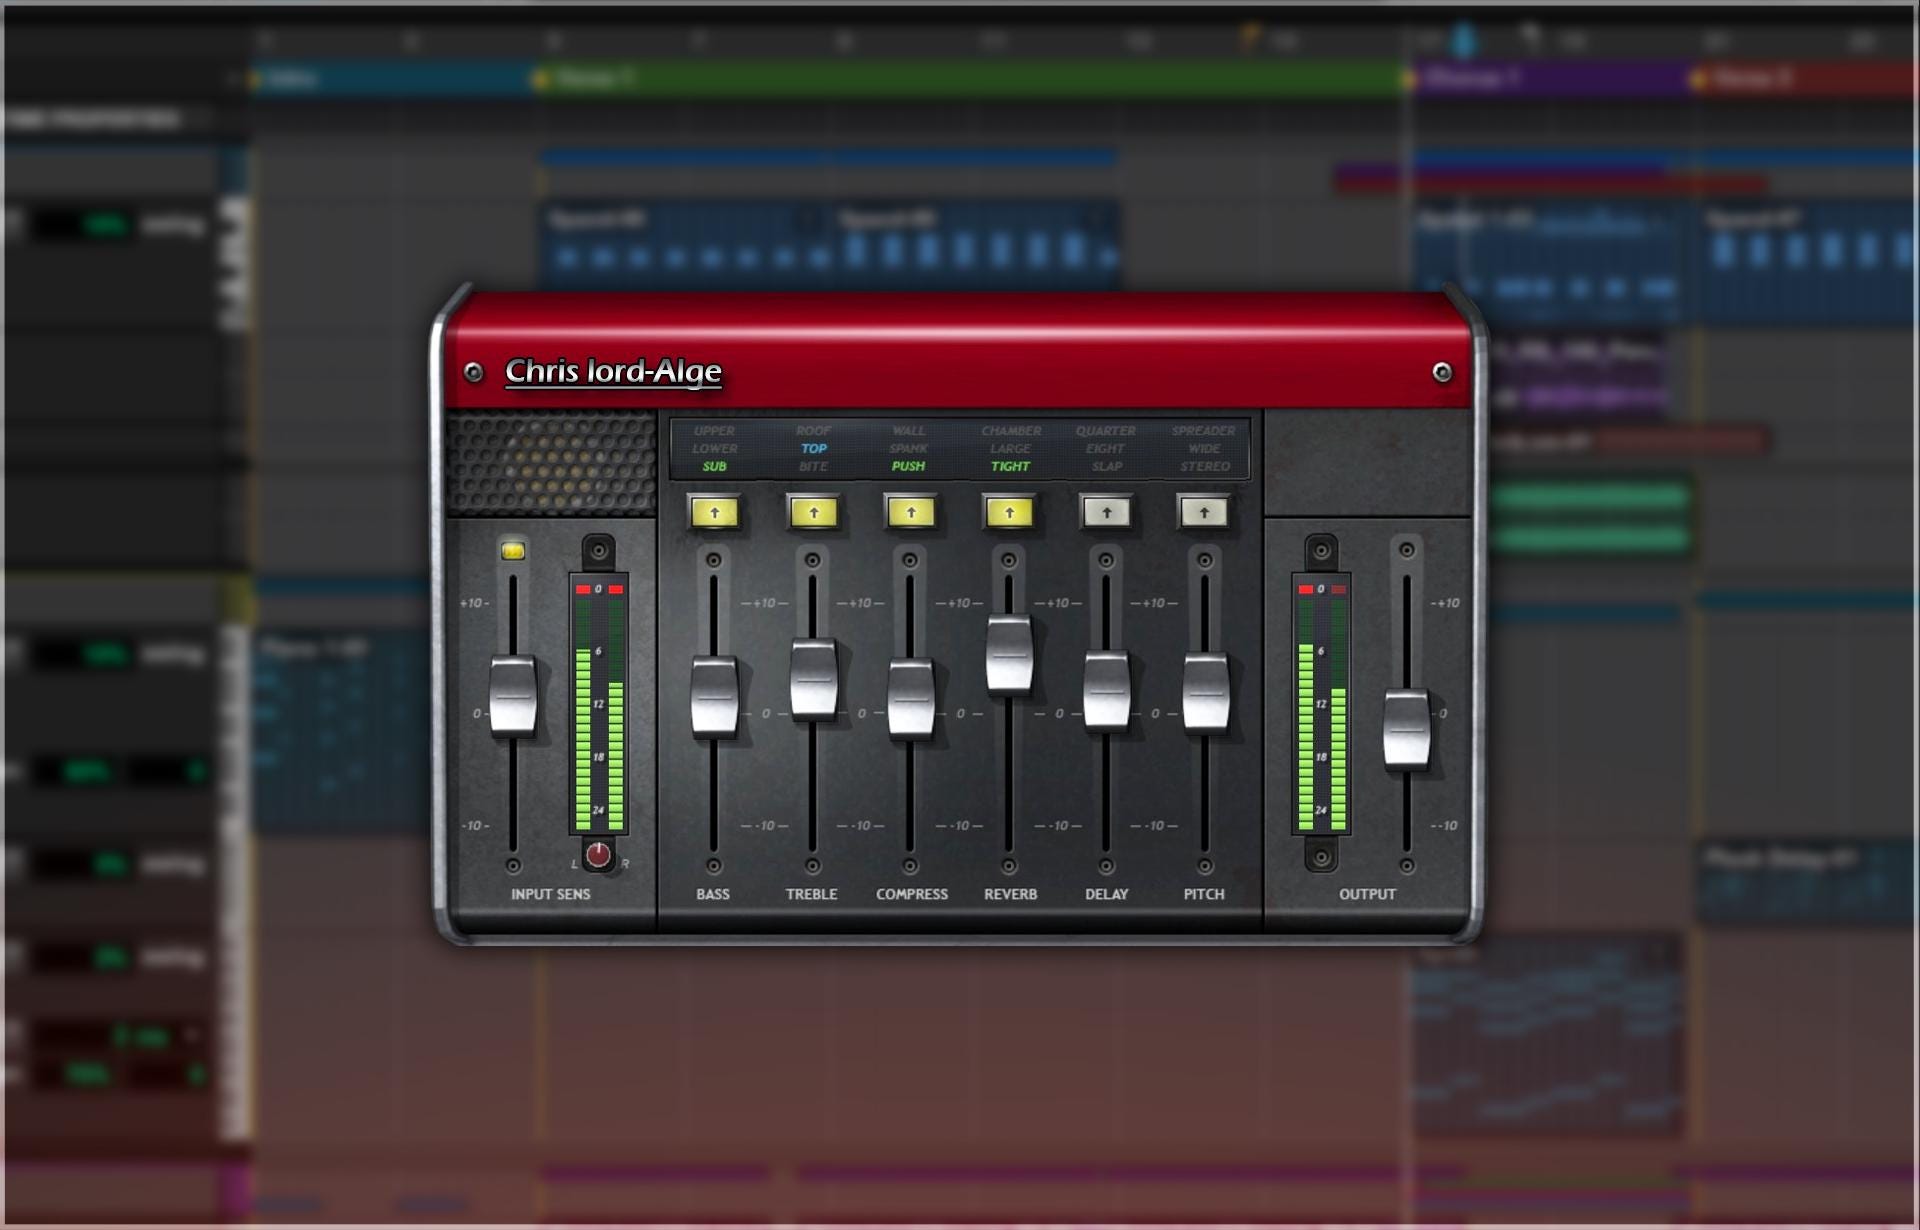Click the REVERB label
The height and width of the screenshot is (1230, 1920).
(1010, 894)
